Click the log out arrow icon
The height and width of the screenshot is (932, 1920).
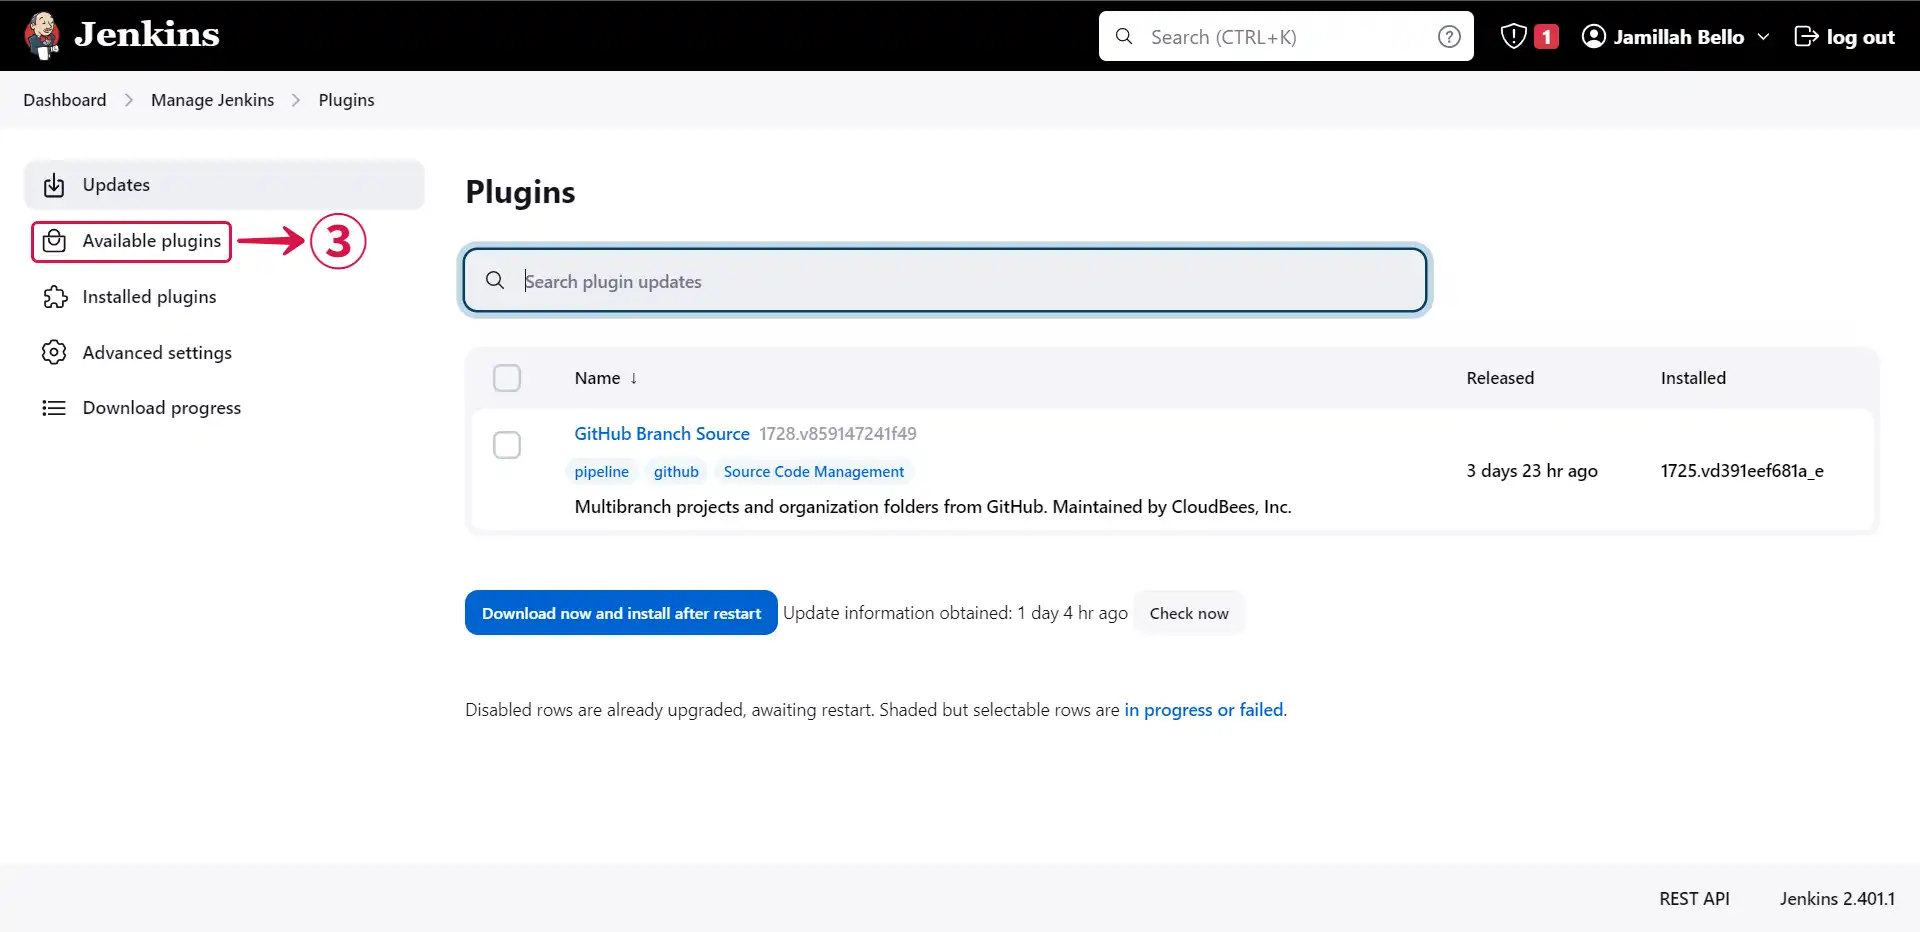1806,37
